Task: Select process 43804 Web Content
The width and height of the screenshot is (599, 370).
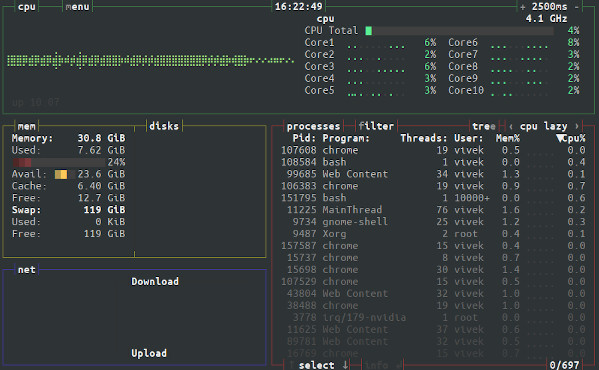Action: click(x=433, y=294)
